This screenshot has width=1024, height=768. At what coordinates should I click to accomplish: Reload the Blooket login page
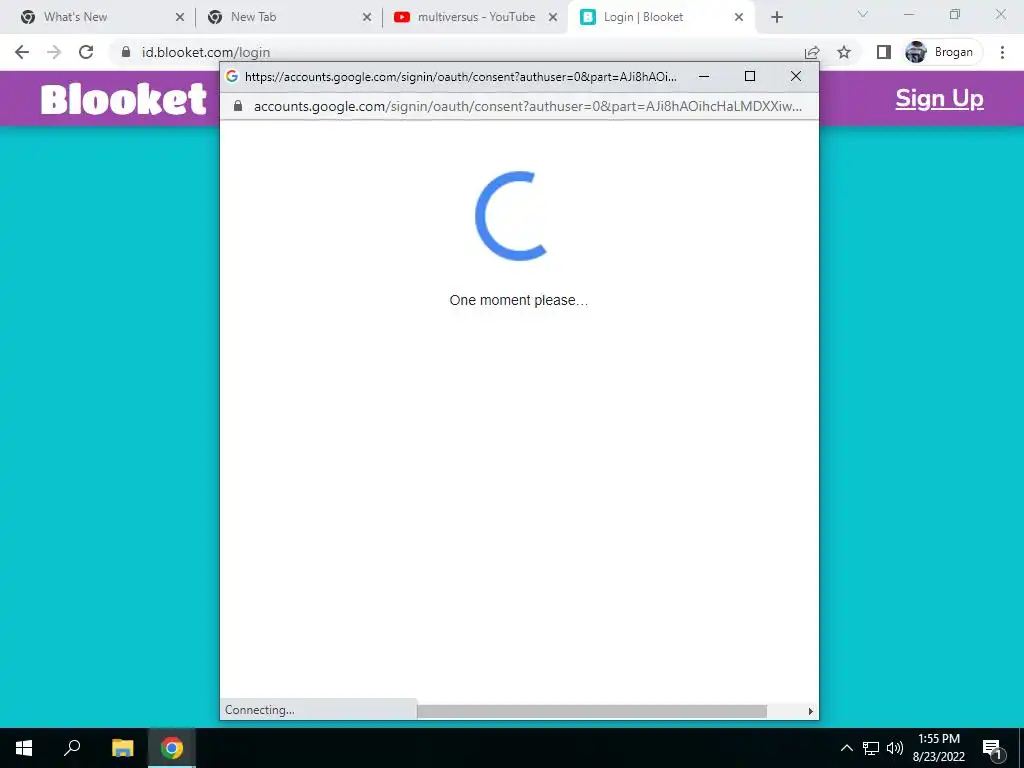[x=86, y=52]
